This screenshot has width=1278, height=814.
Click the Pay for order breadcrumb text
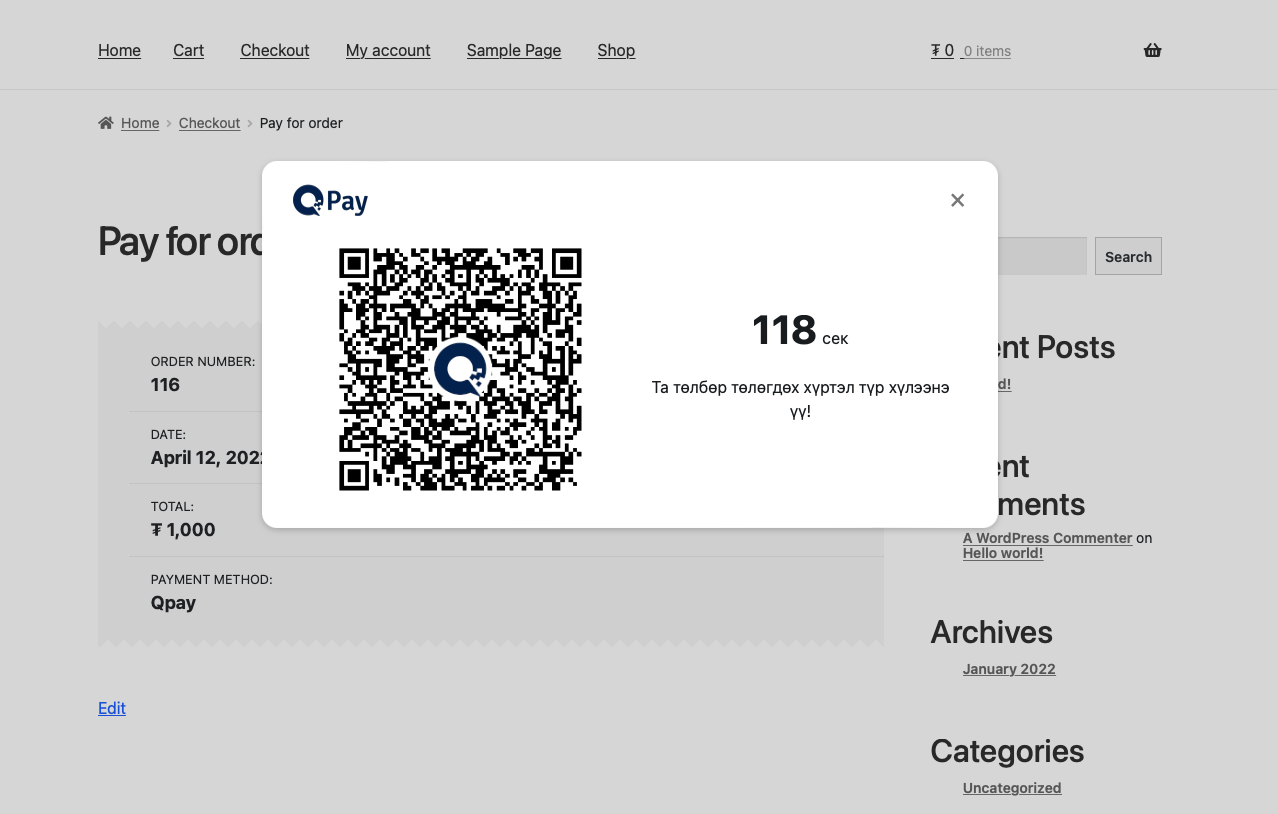point(301,123)
